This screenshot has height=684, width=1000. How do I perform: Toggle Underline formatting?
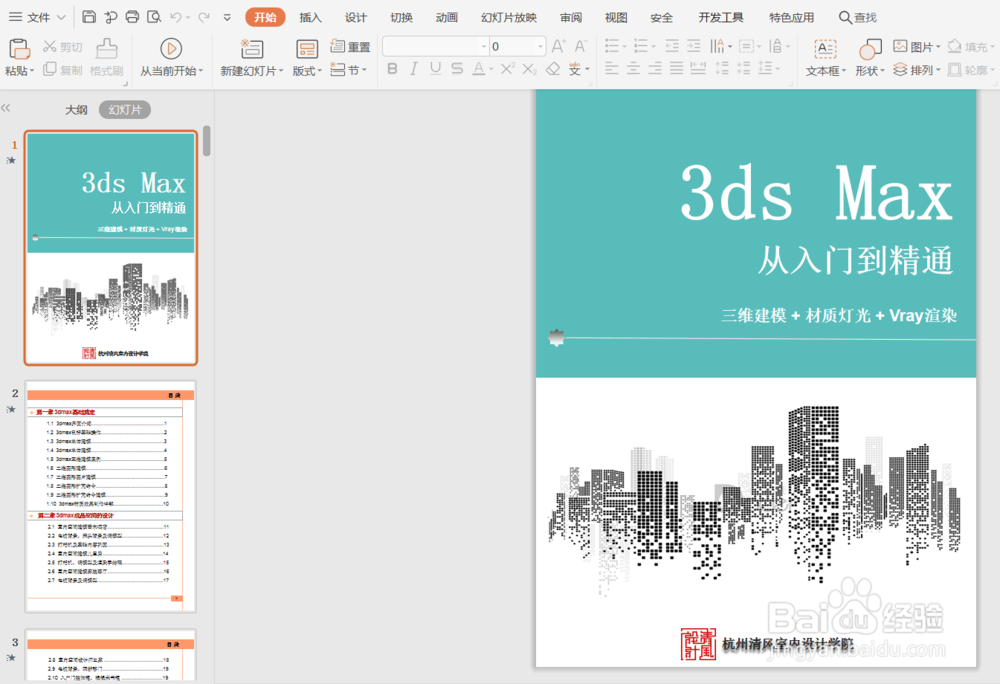436,69
